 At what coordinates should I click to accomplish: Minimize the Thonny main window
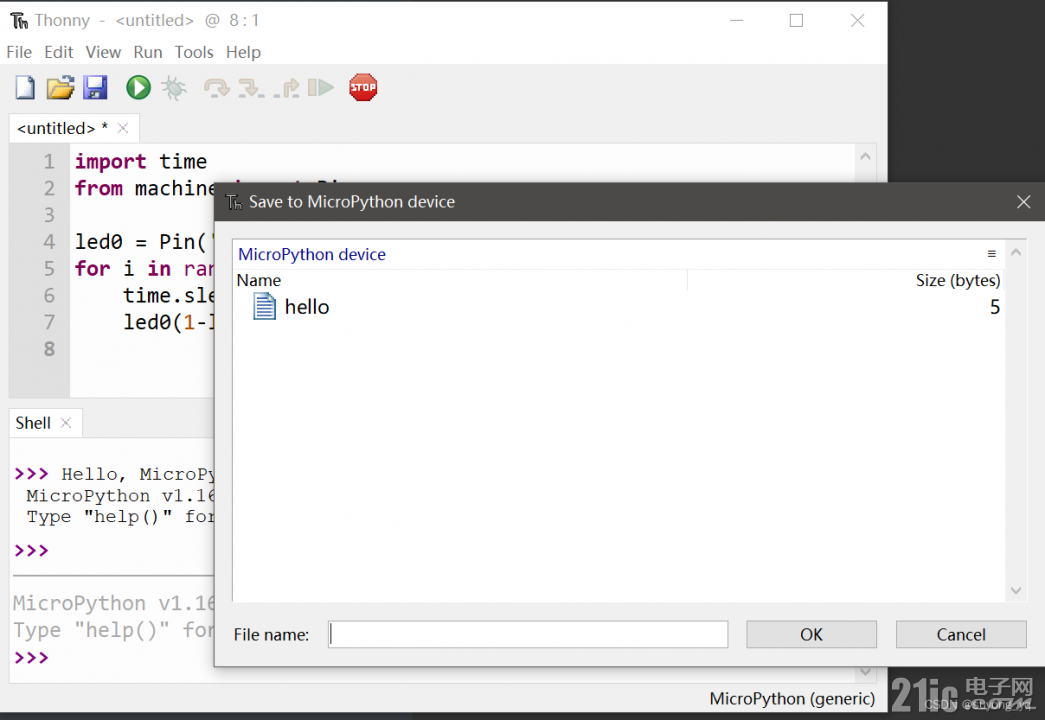click(x=736, y=21)
